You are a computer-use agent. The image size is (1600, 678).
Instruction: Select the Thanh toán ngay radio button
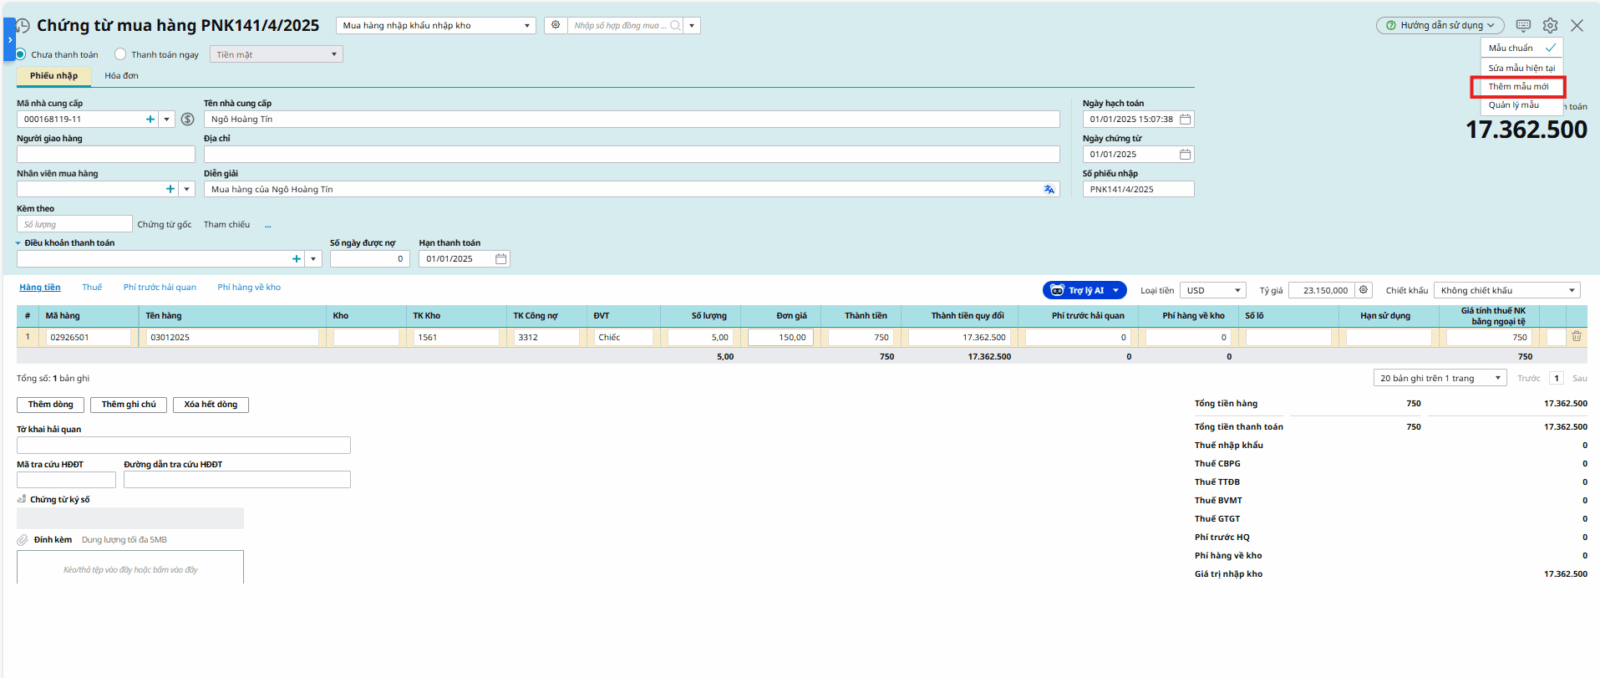point(121,54)
